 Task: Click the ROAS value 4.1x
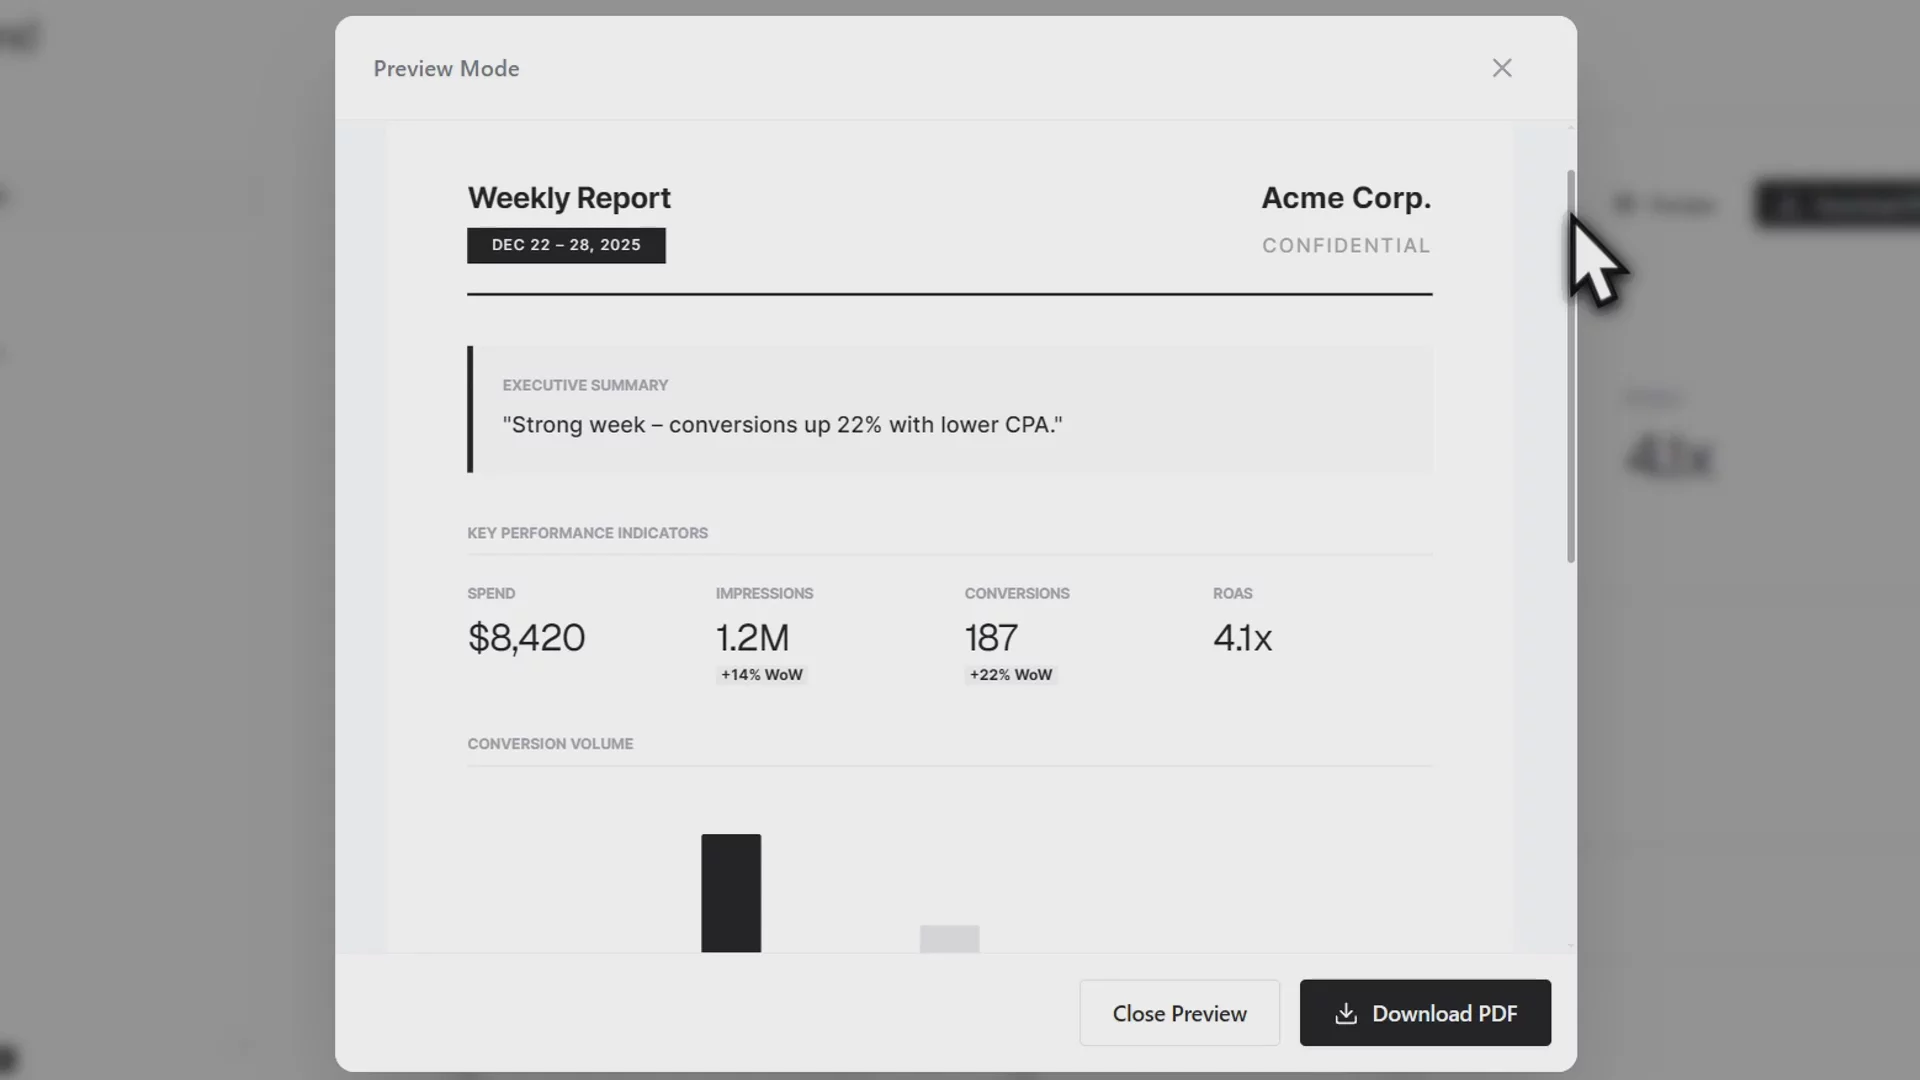1242,637
